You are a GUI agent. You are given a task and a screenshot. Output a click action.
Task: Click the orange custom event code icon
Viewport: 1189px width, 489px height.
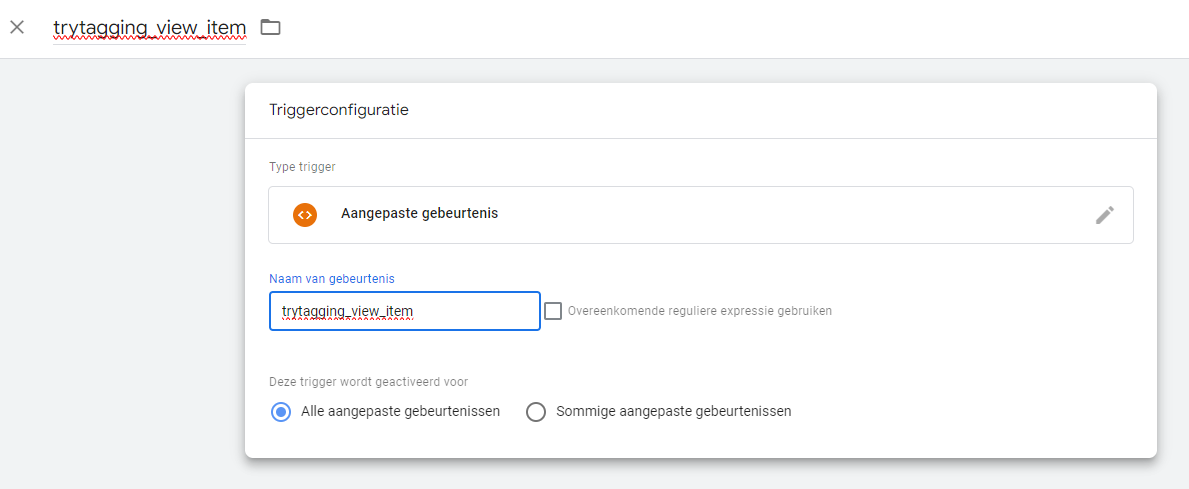coord(305,214)
